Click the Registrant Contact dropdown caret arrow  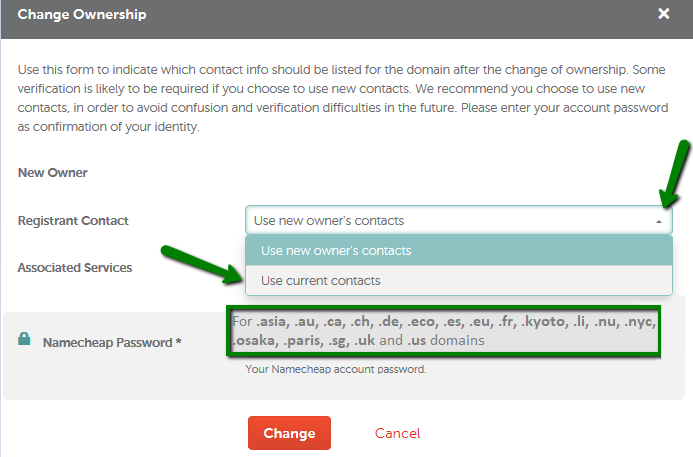coord(659,221)
